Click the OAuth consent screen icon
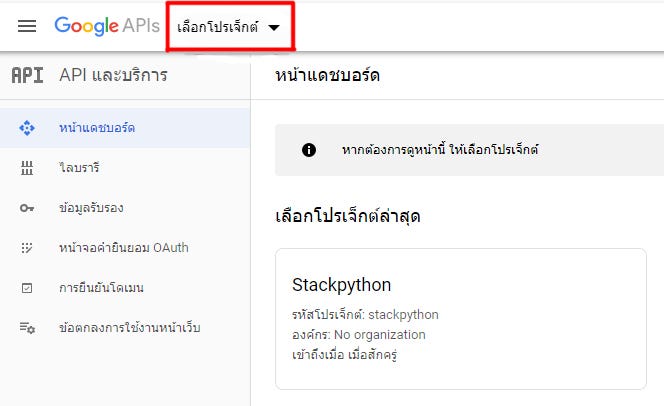The height and width of the screenshot is (406, 664). click(27, 248)
